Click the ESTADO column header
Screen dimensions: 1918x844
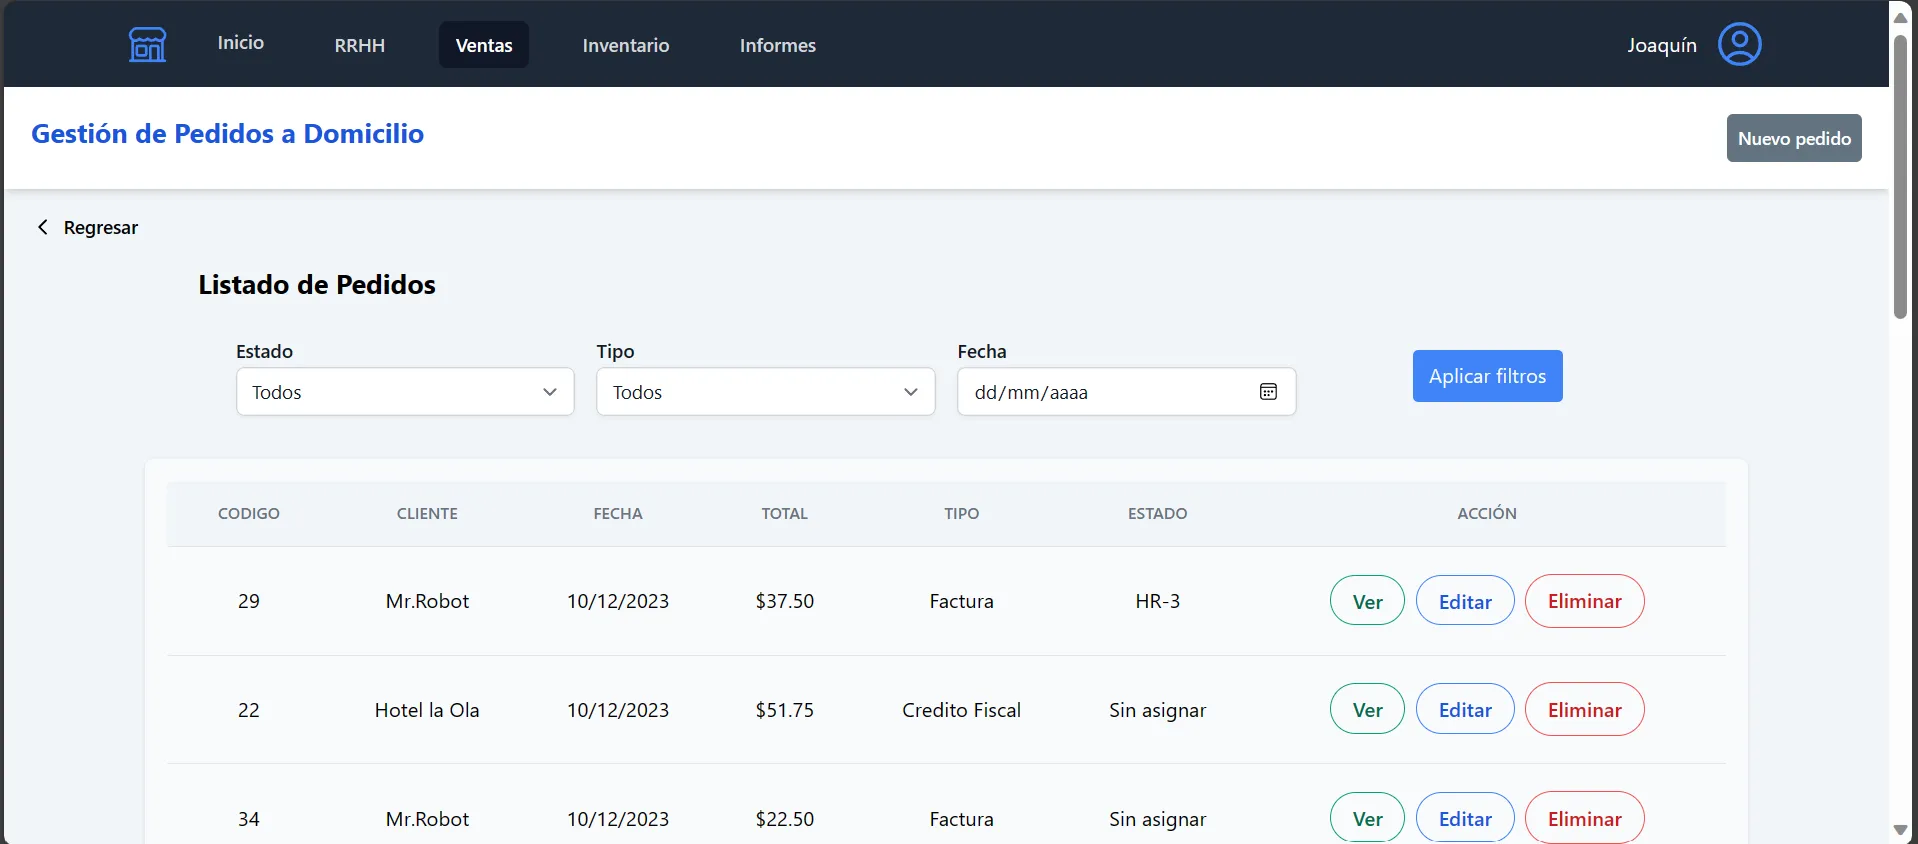[x=1157, y=513]
